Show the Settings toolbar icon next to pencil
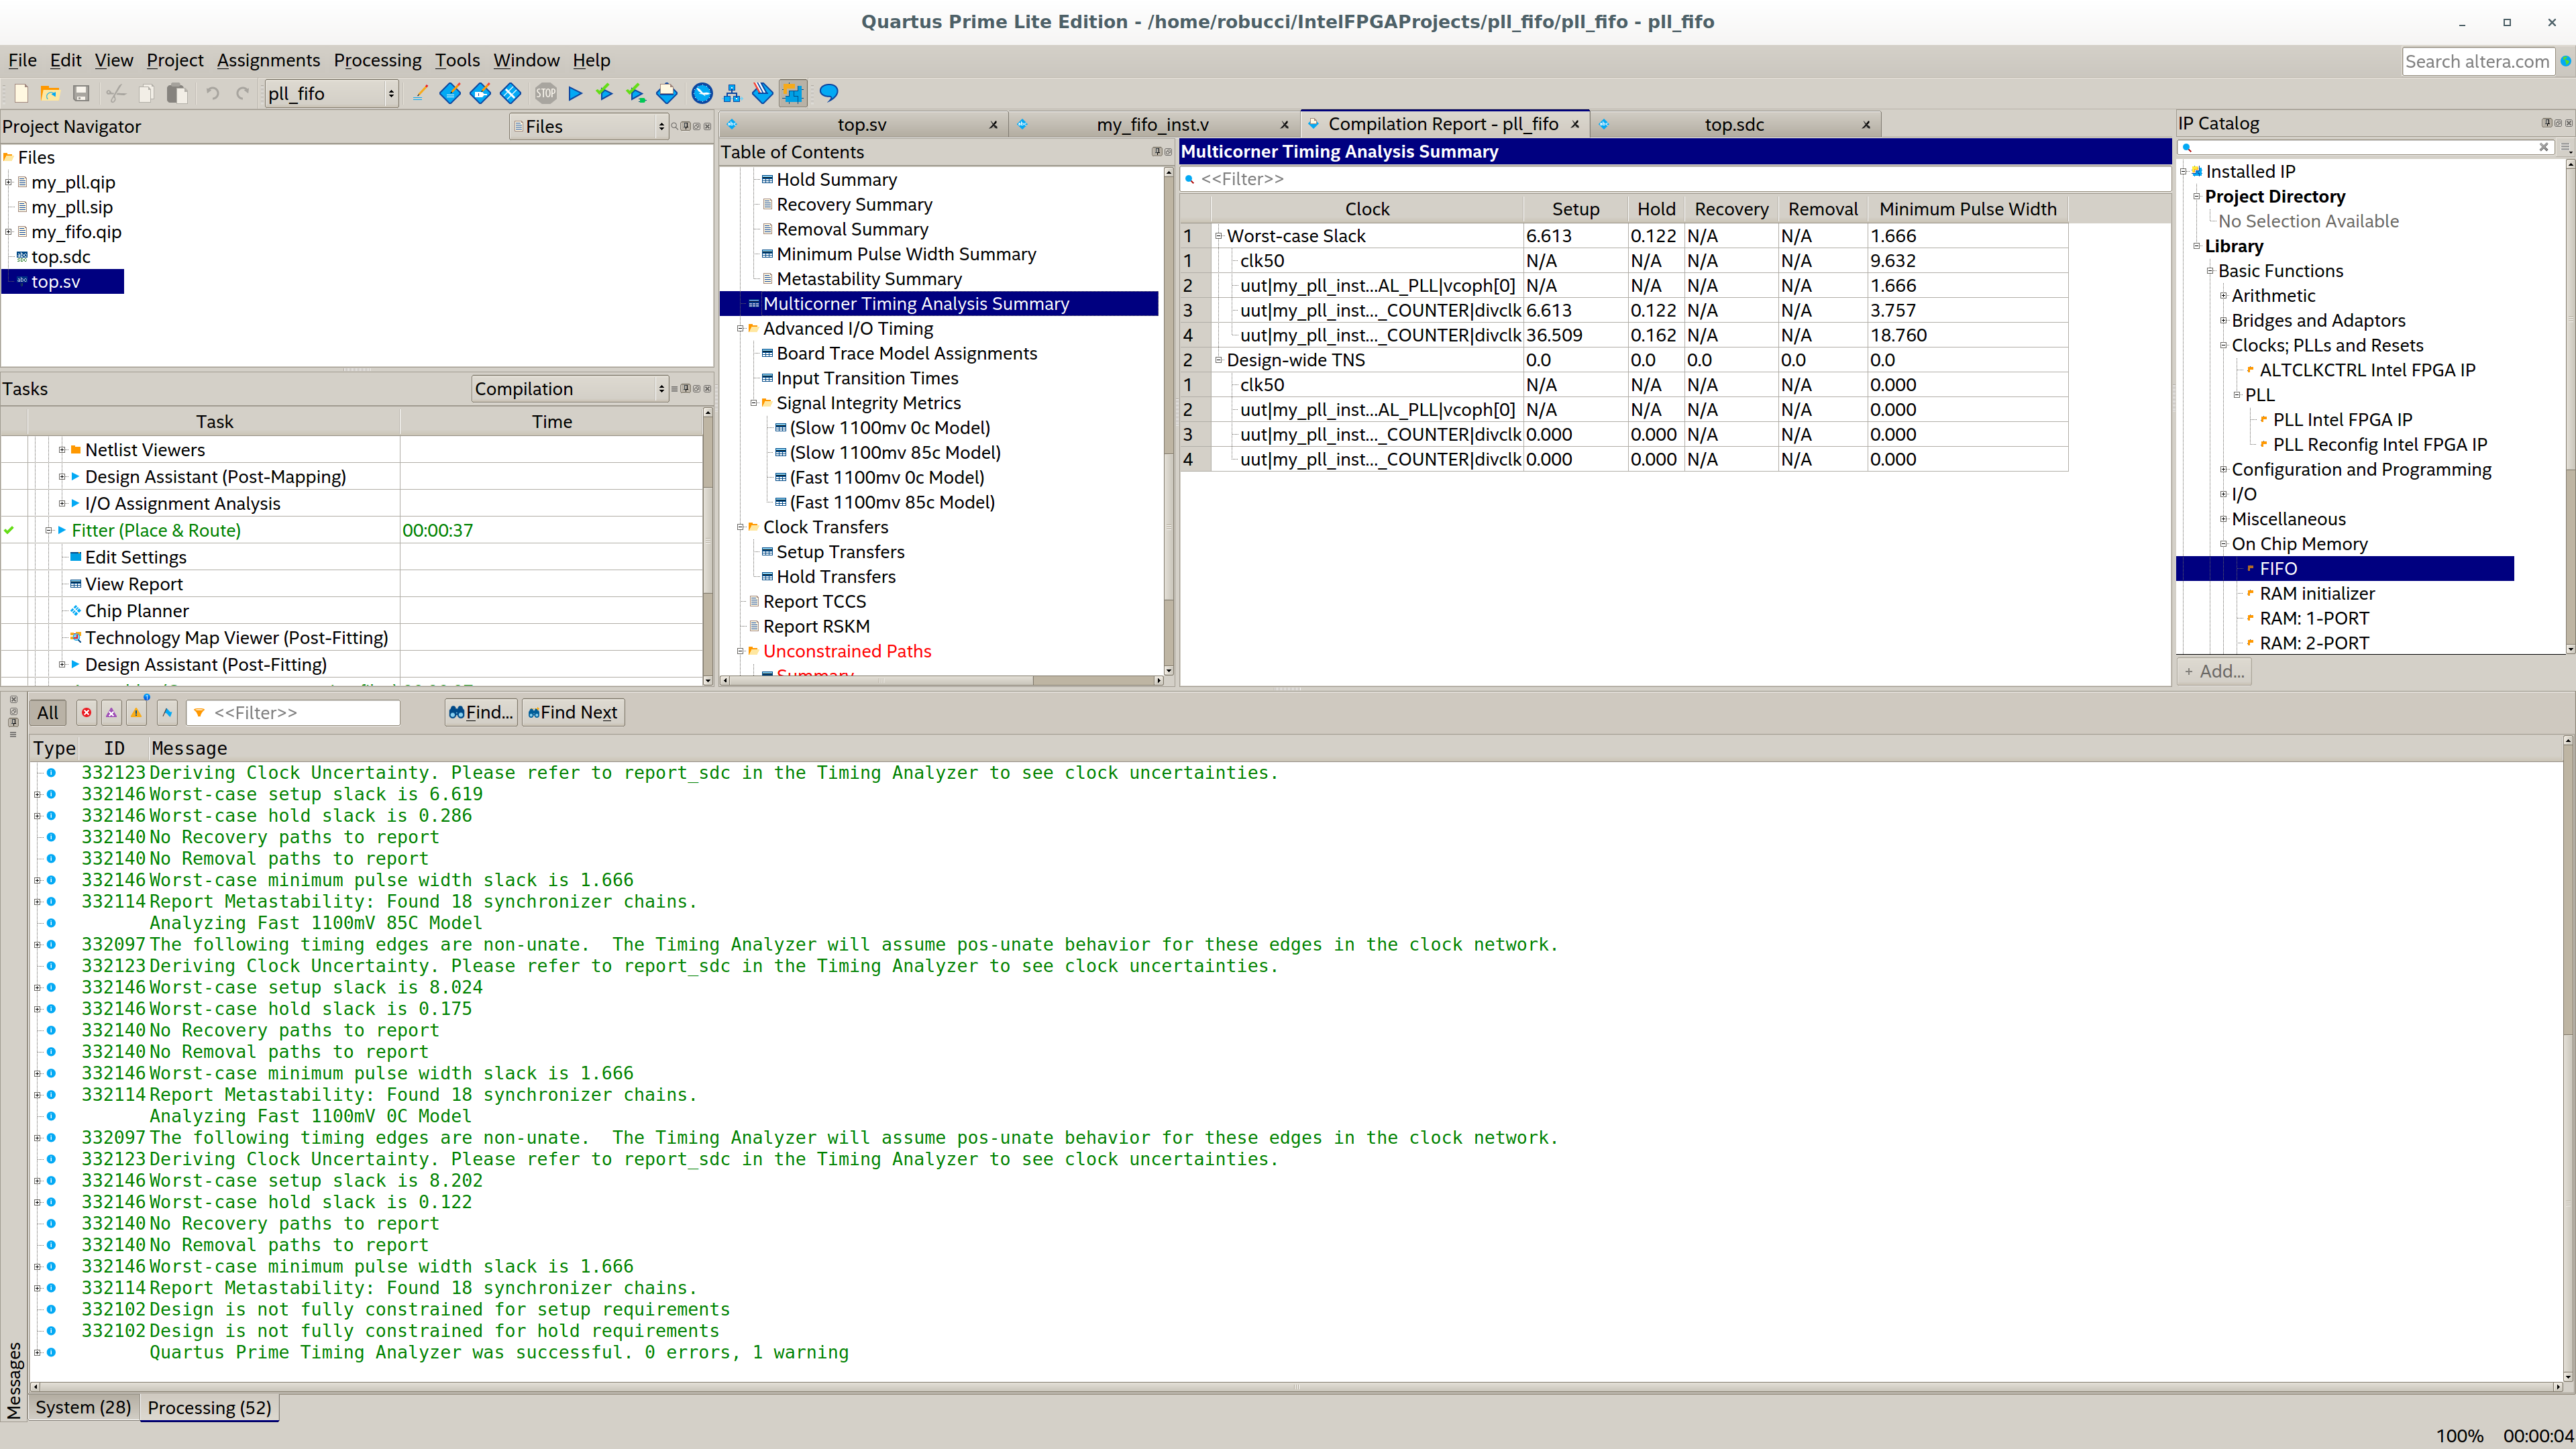This screenshot has height=1449, width=2576. [450, 93]
